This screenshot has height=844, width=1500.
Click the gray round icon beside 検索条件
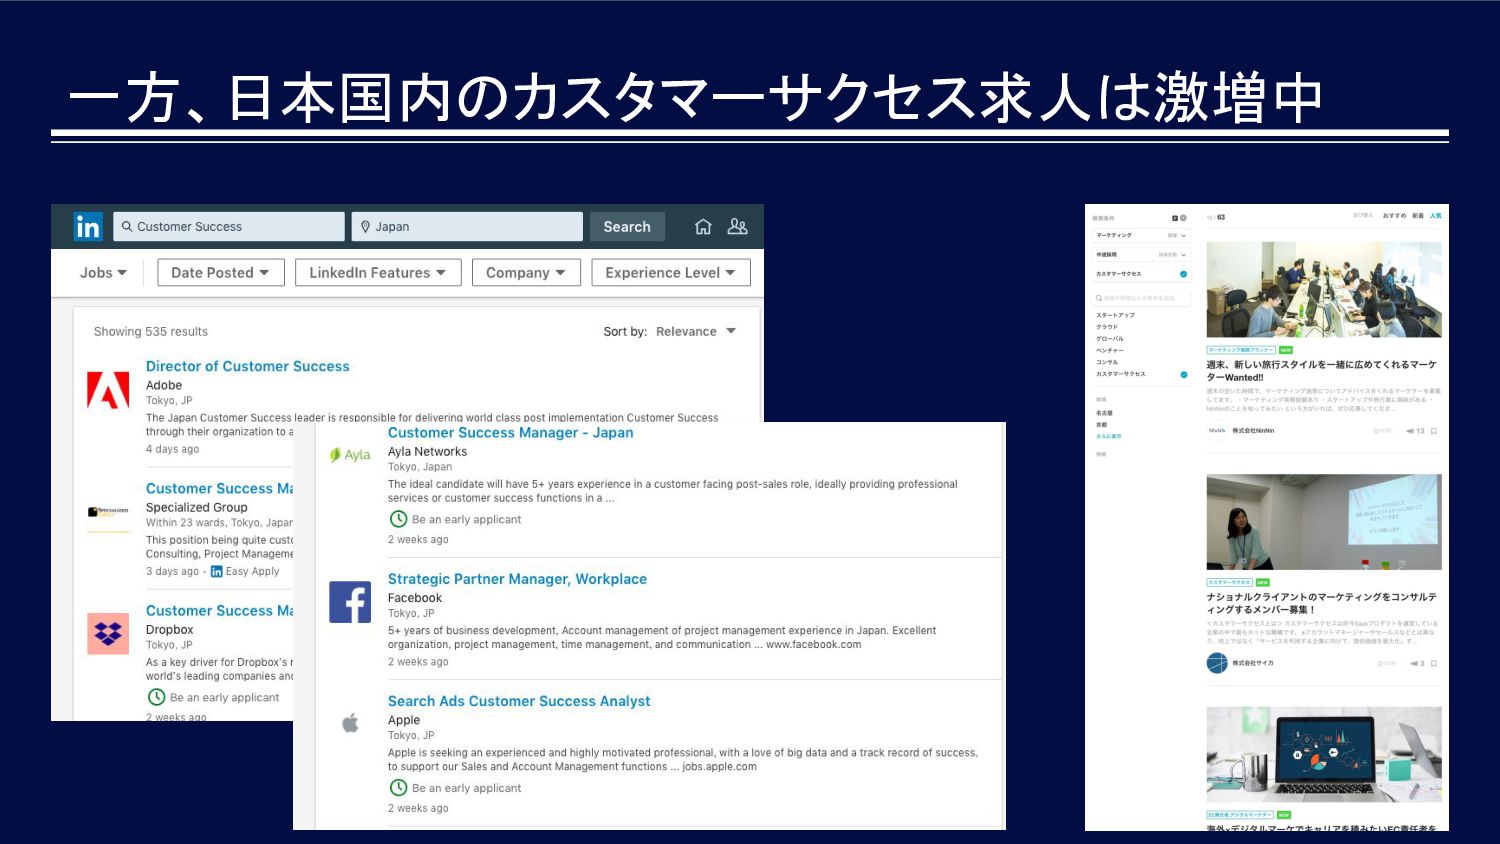(1184, 218)
